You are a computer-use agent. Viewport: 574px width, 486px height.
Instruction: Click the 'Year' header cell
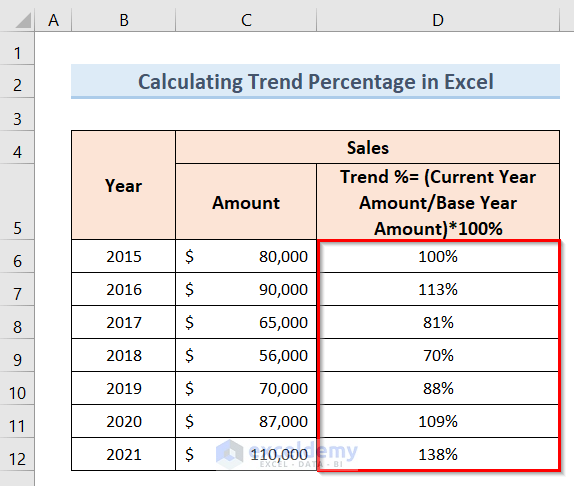[123, 185]
